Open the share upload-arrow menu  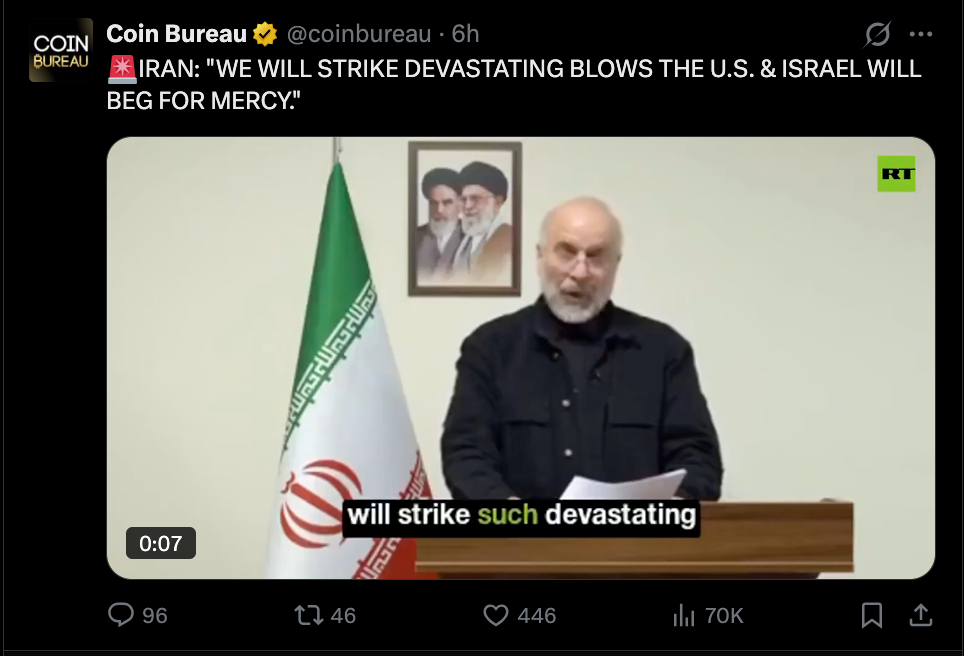920,615
